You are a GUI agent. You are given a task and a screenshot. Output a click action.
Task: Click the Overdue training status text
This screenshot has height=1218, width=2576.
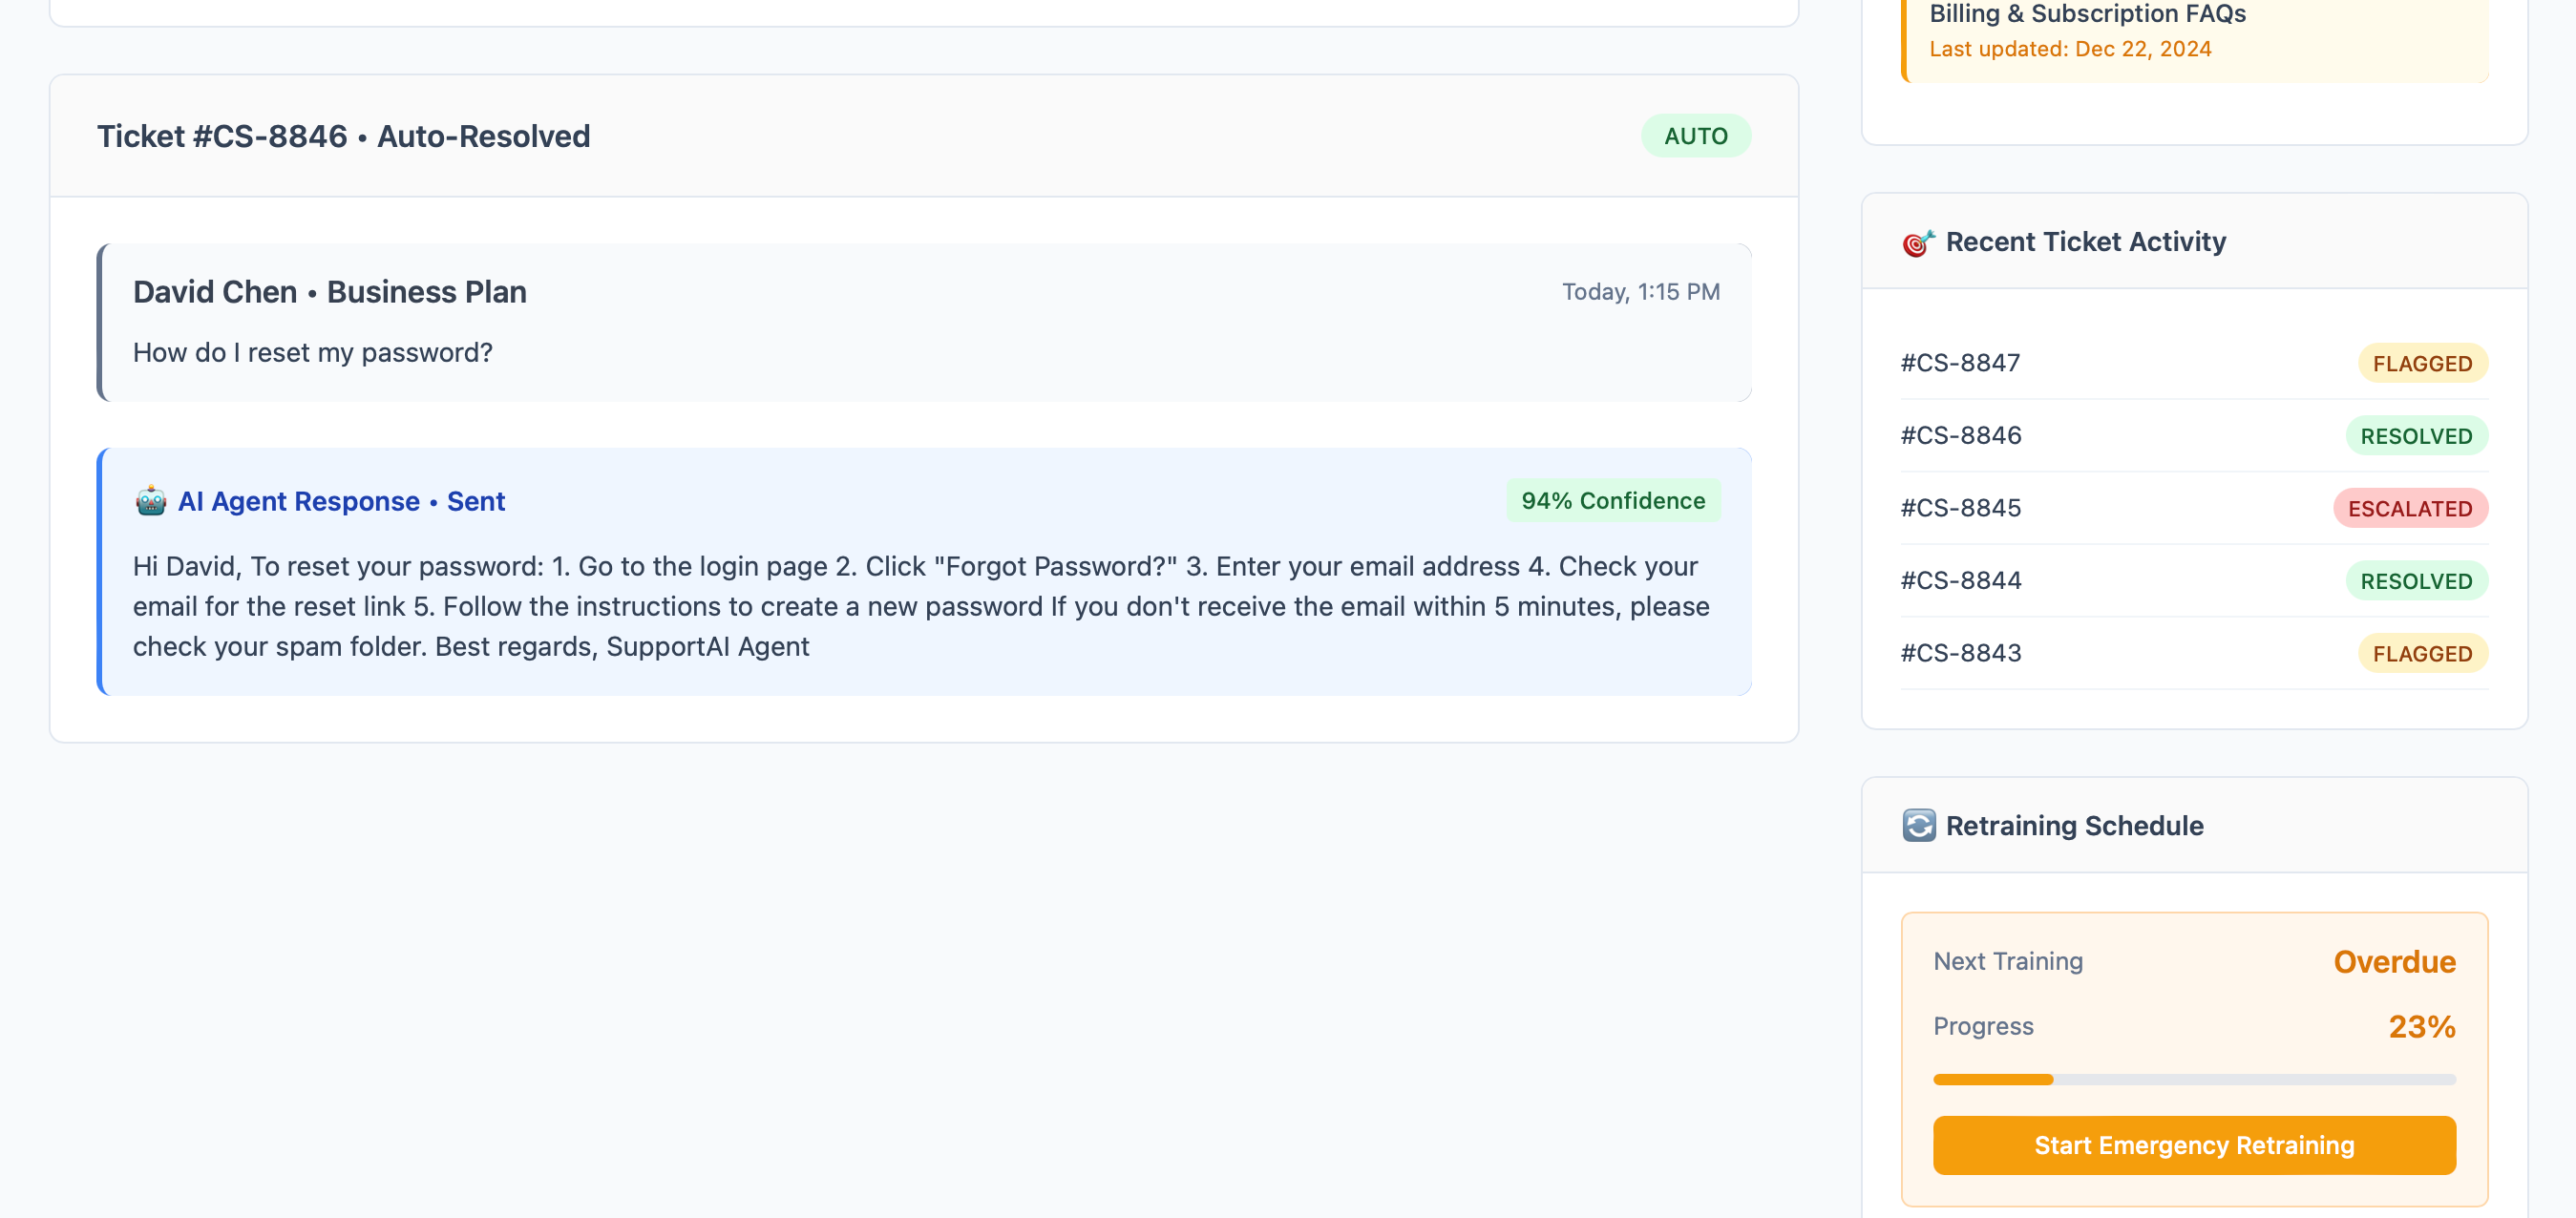coord(2393,961)
